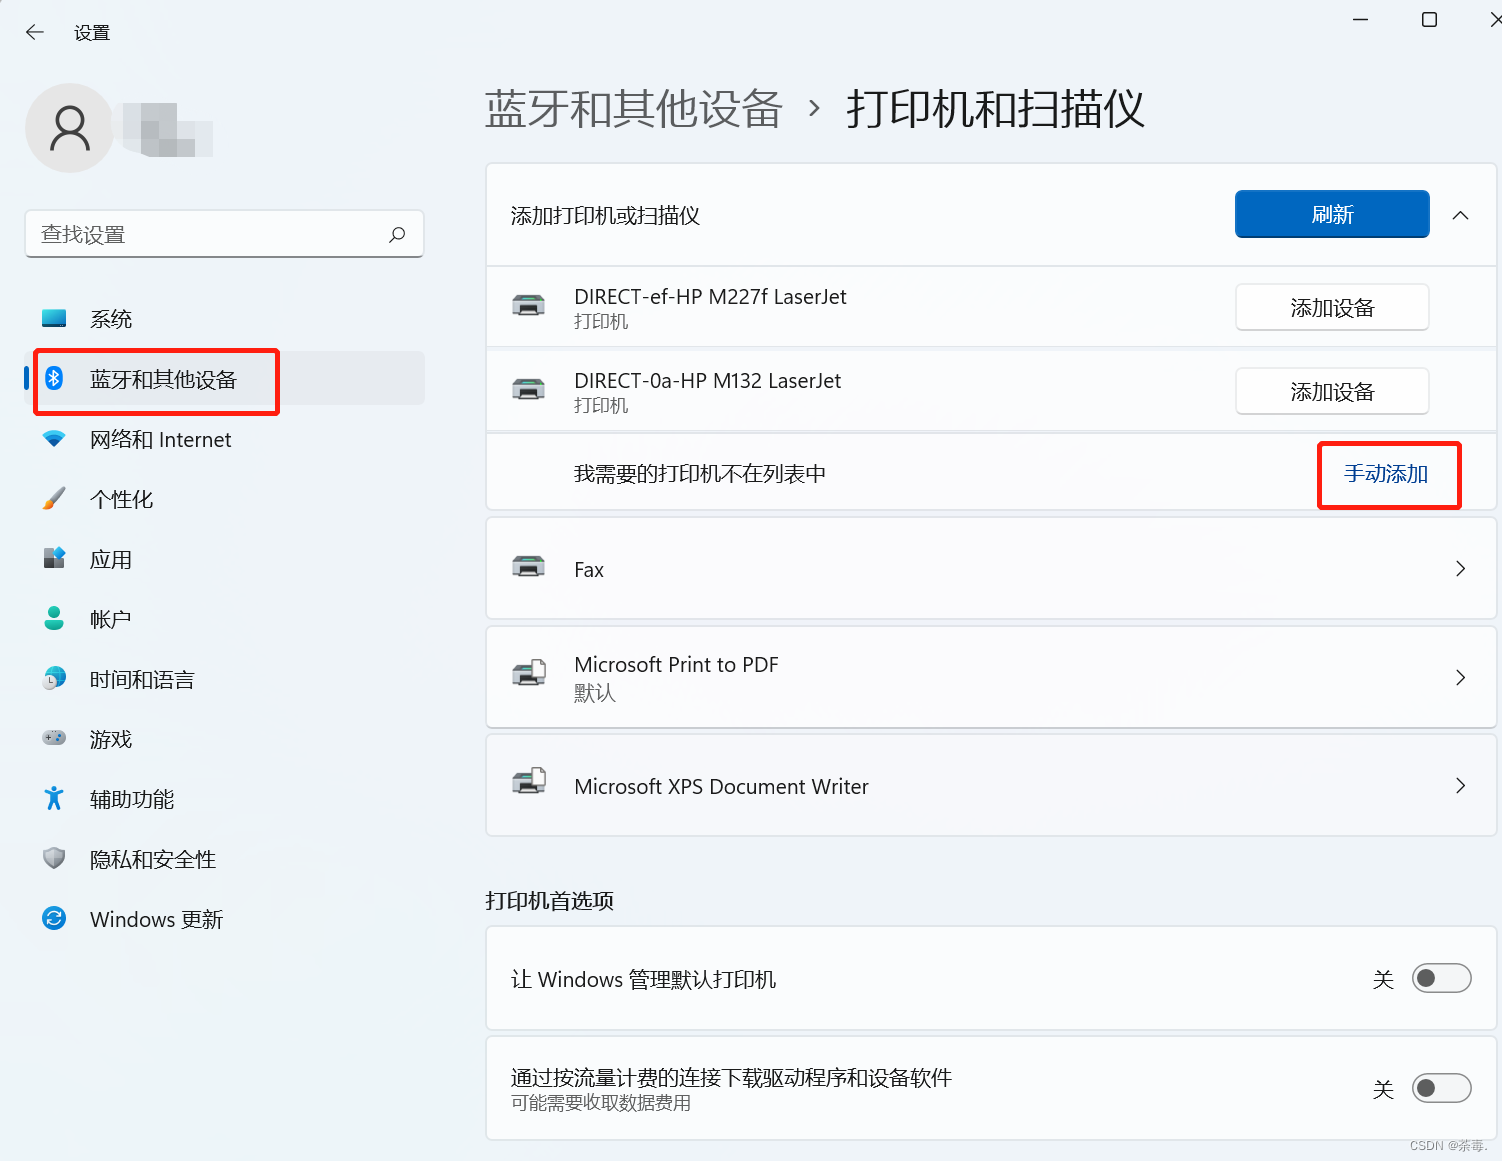Click the 游戏 gamepad icon
This screenshot has height=1161, width=1502.
pyautogui.click(x=54, y=738)
